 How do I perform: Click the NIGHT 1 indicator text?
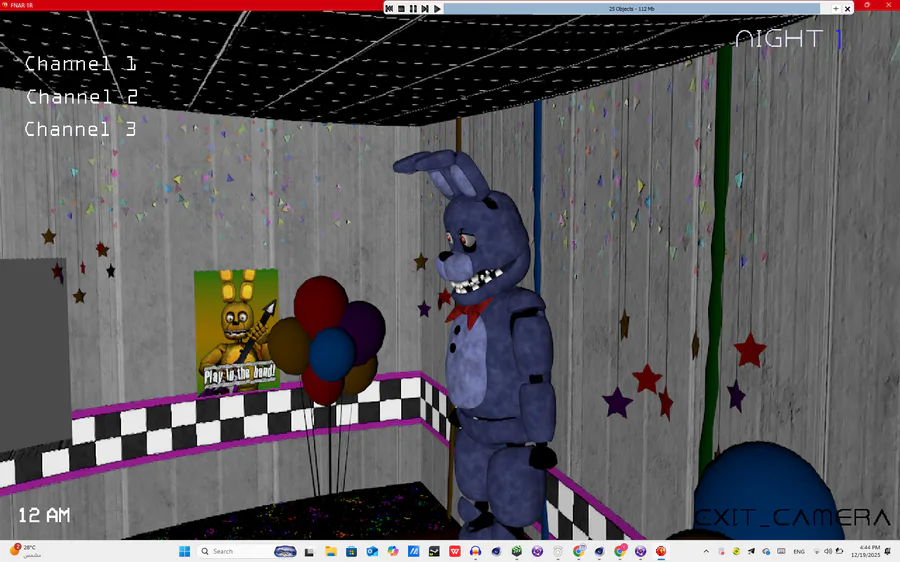(x=789, y=39)
